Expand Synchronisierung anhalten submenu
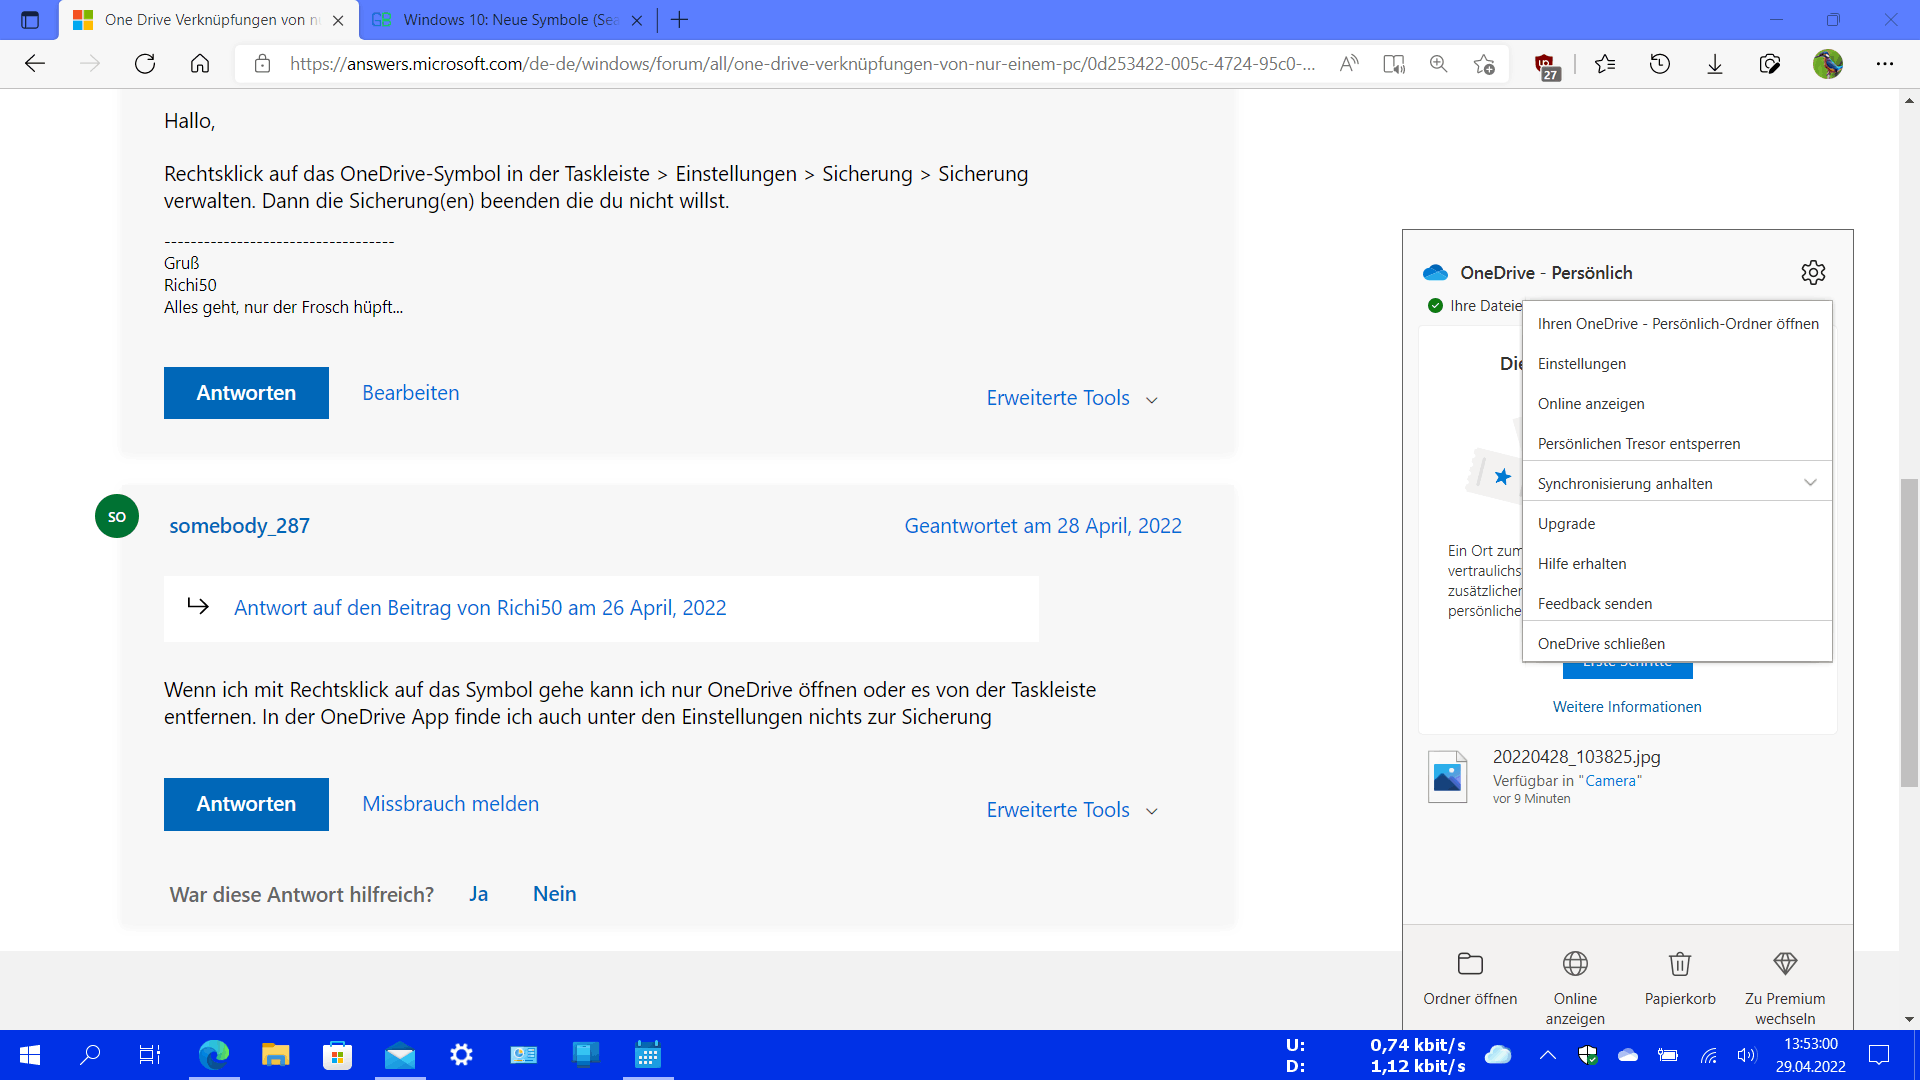 coord(1810,483)
